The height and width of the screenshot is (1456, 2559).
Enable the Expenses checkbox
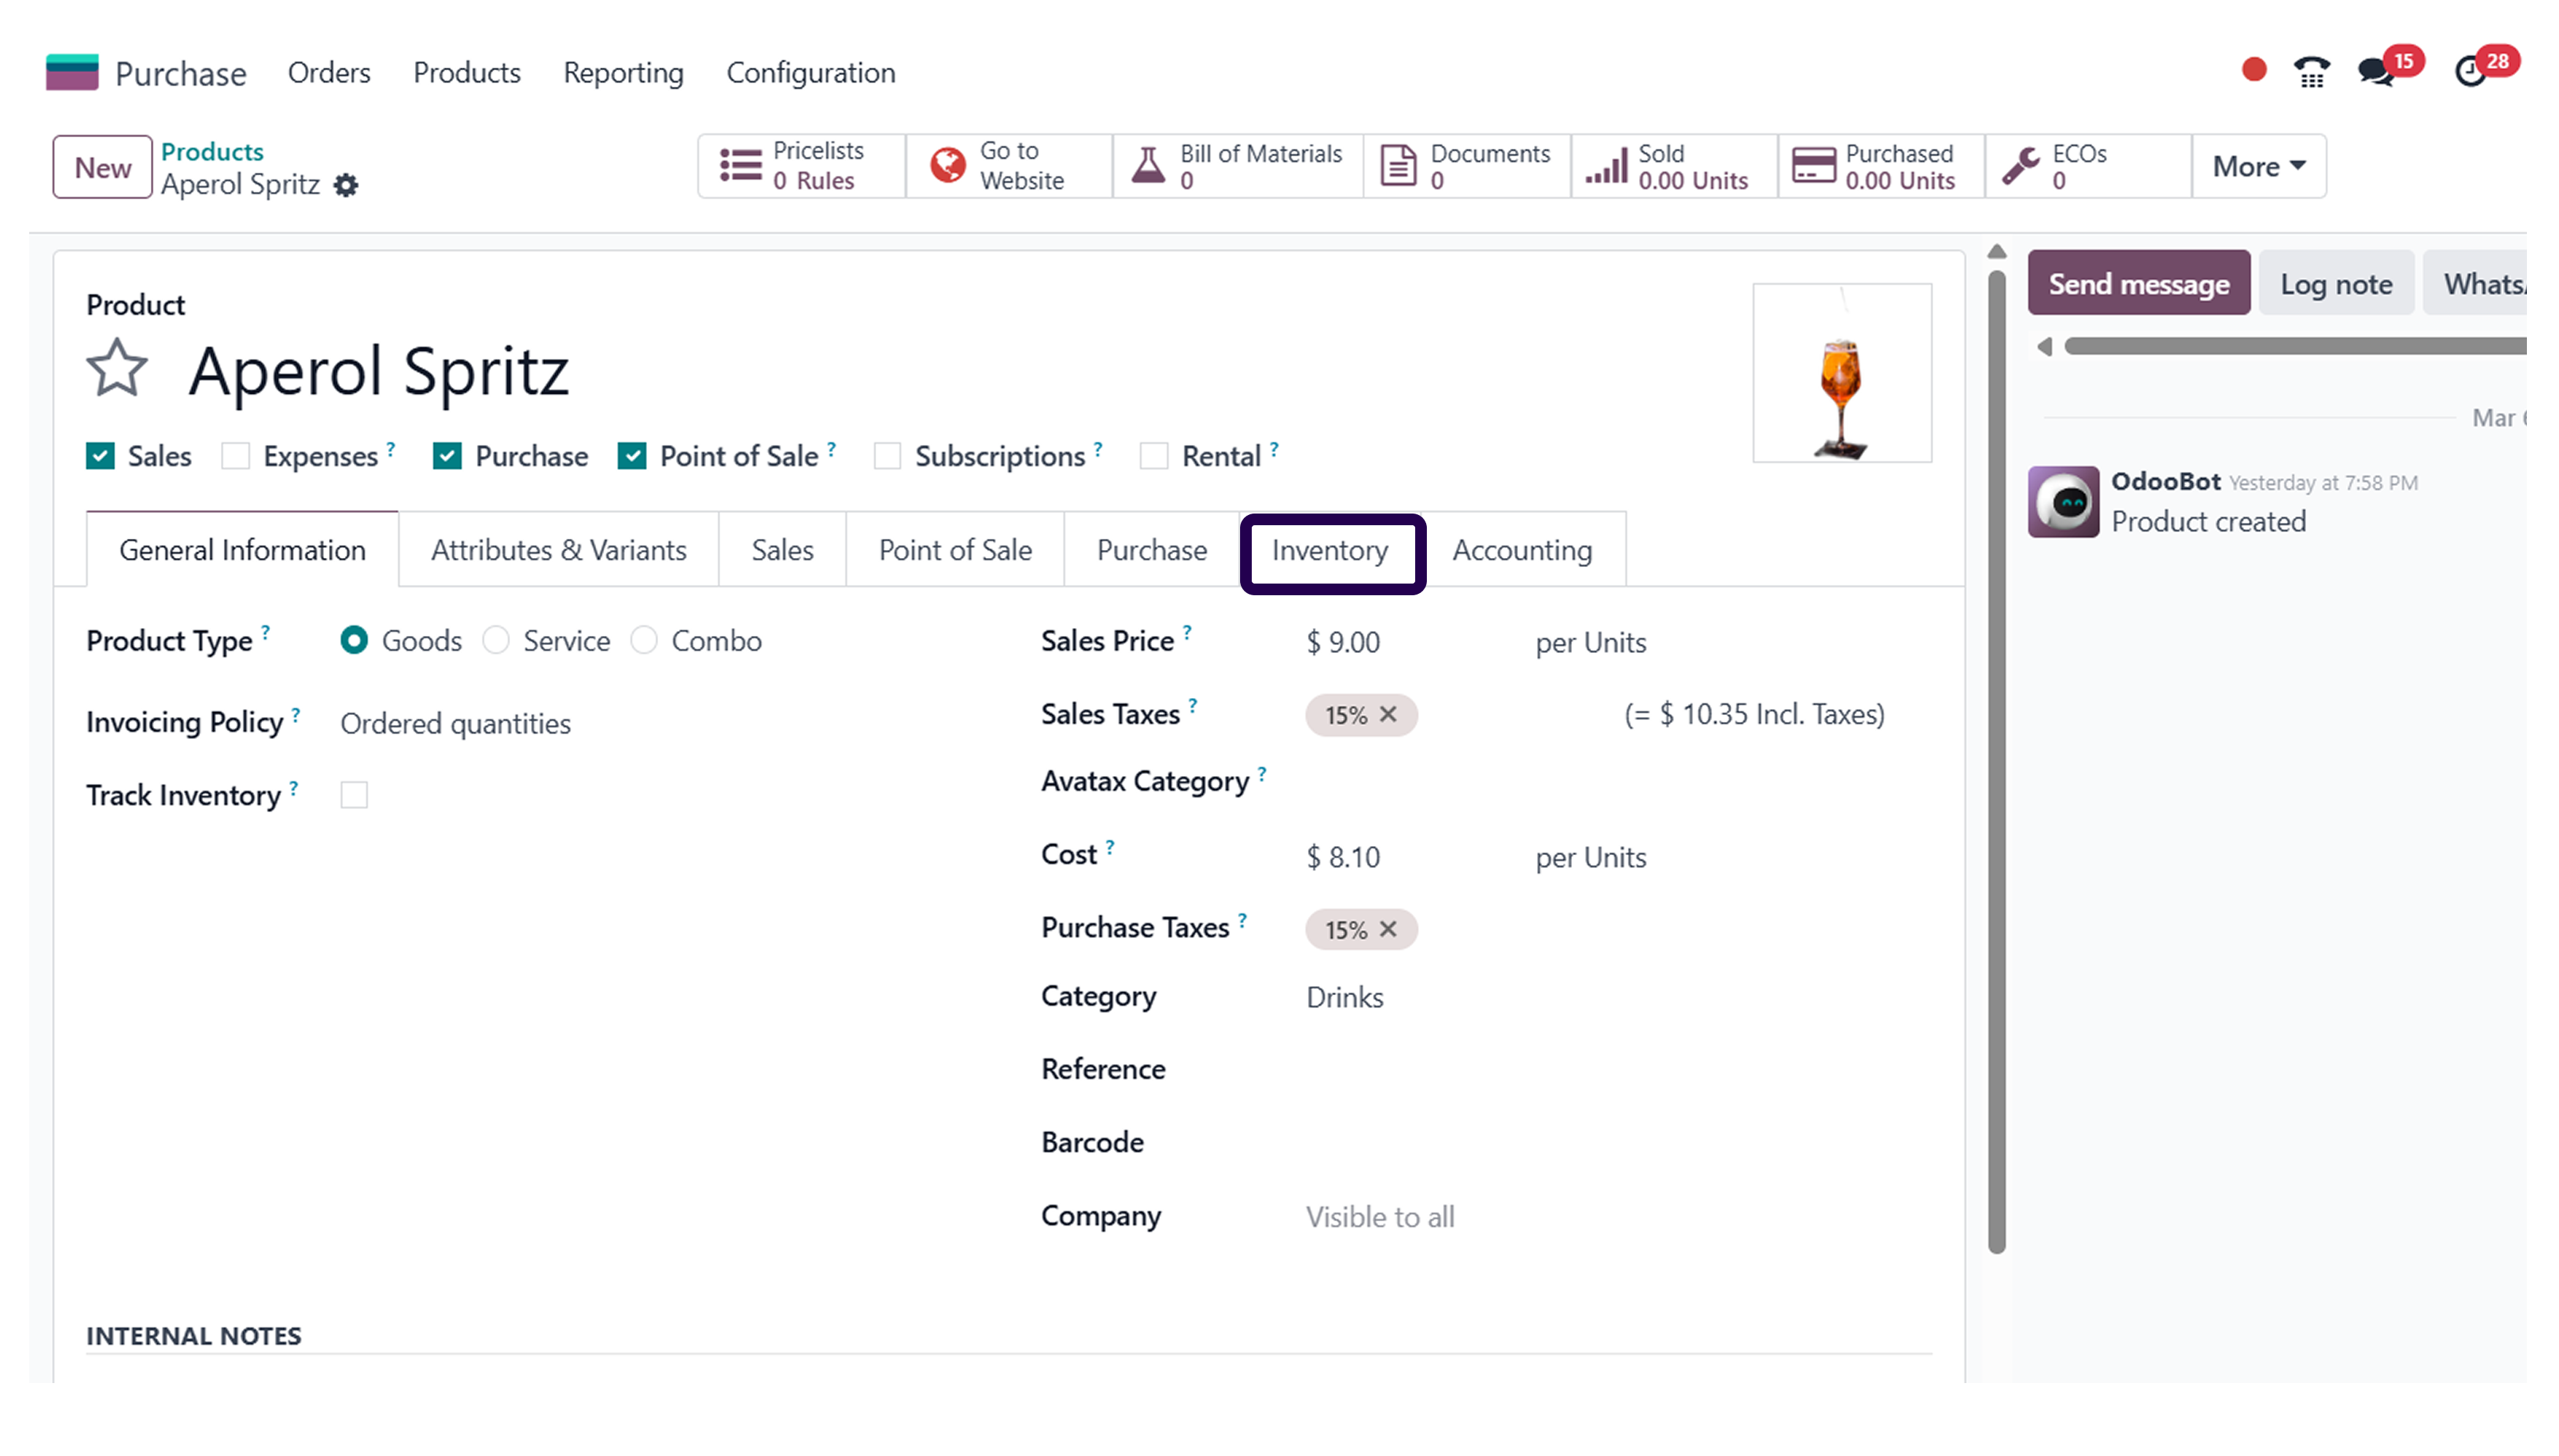click(x=235, y=457)
